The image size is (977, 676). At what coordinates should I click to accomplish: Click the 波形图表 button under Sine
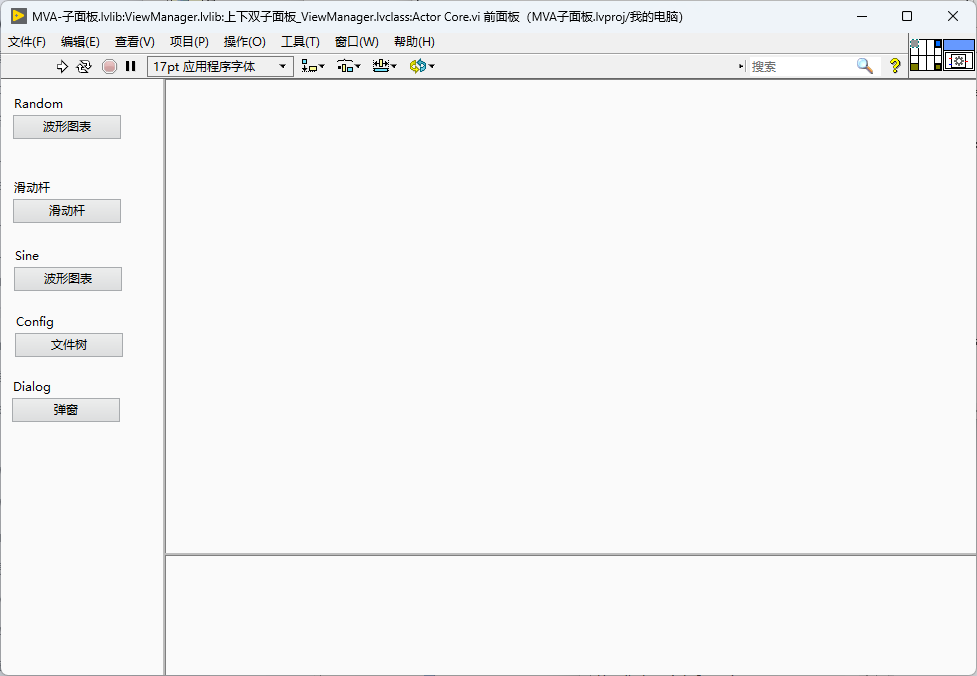[x=68, y=279]
